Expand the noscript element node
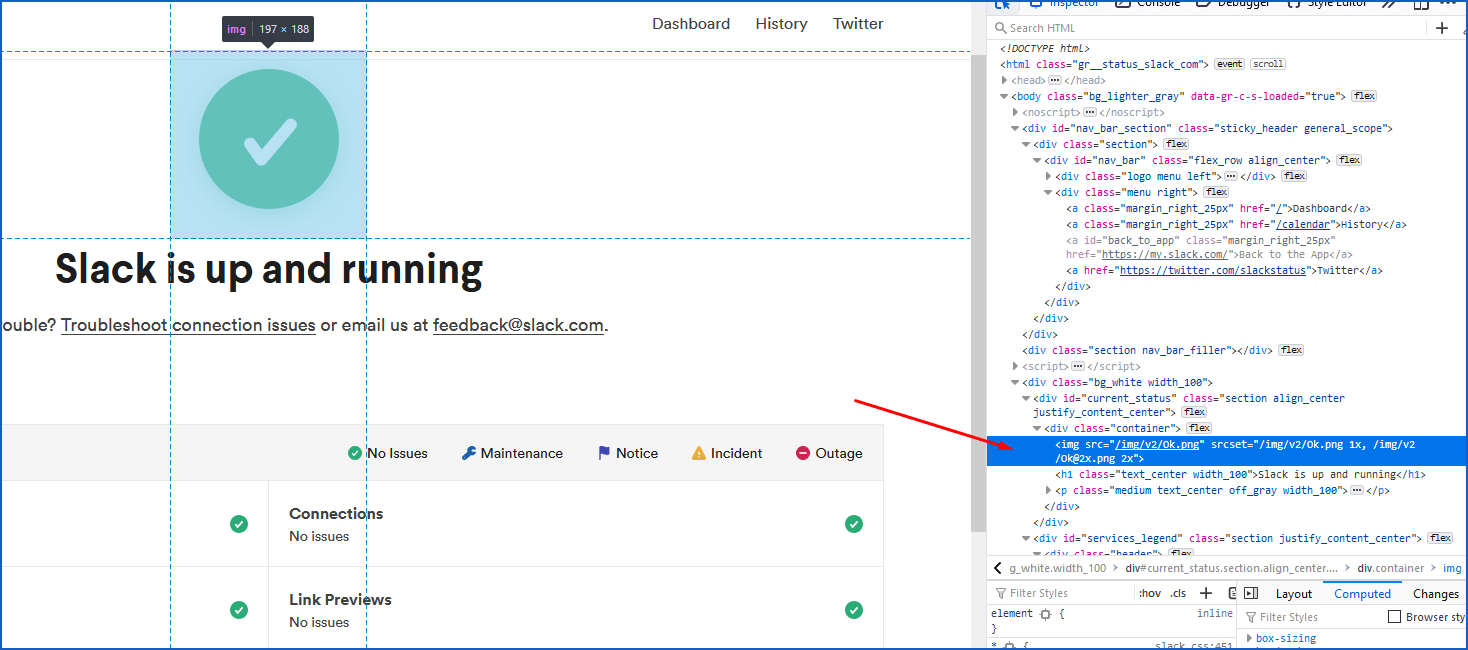Image resolution: width=1468 pixels, height=650 pixels. (x=1016, y=112)
